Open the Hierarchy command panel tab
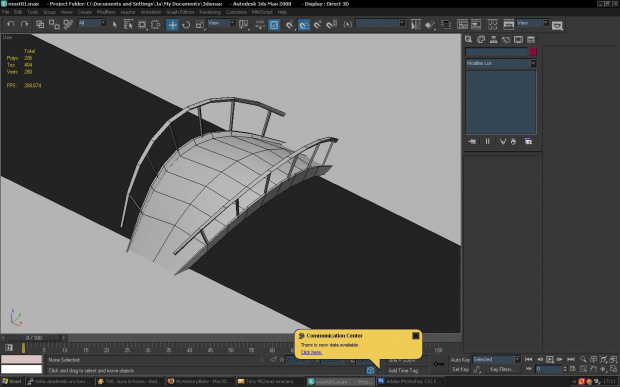 point(493,40)
